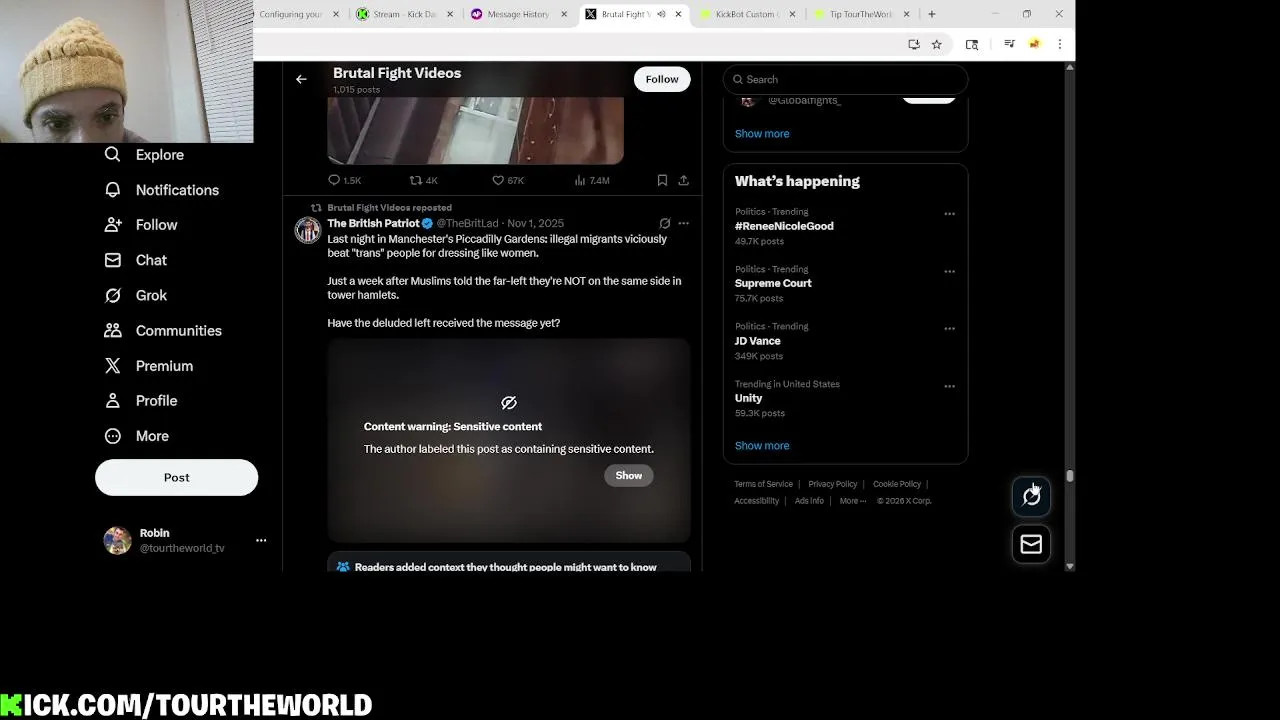Screen dimensions: 1280x720
Task: Show more suggested accounts at top
Action: (762, 134)
